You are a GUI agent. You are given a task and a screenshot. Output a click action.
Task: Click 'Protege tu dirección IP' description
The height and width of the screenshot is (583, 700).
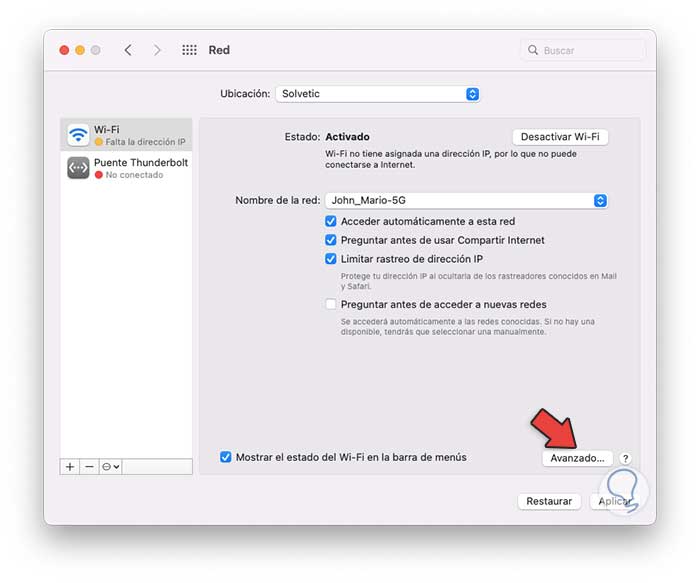tap(479, 281)
